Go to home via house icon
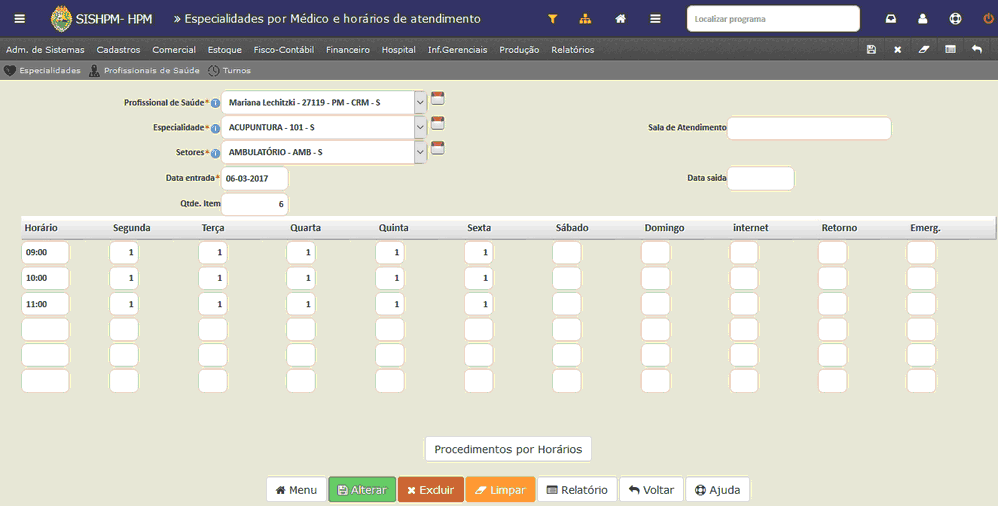The width and height of the screenshot is (998, 506). [620, 19]
